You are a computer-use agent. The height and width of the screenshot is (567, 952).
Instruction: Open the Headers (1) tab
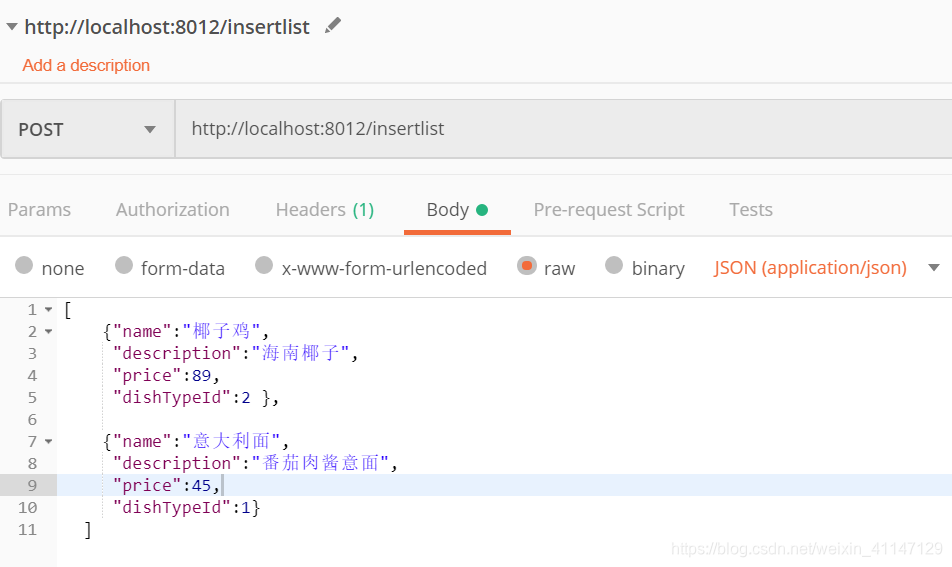pyautogui.click(x=325, y=209)
